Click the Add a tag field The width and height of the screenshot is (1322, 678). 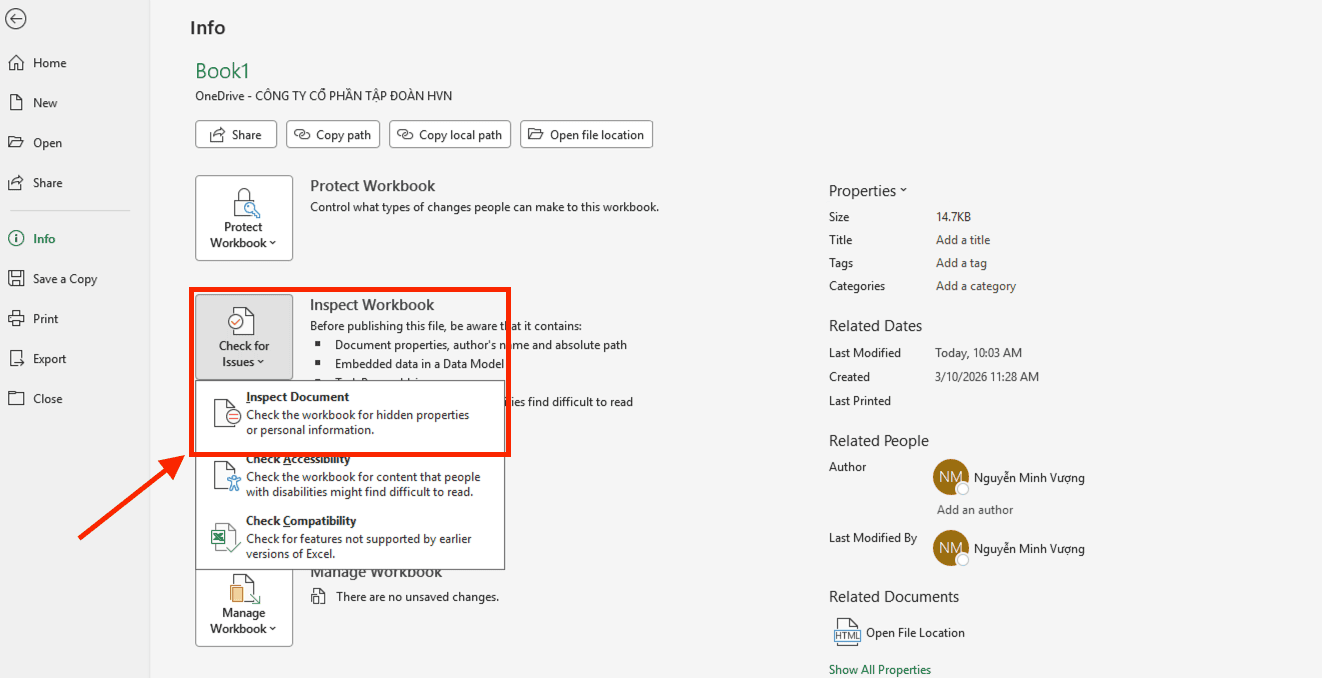click(x=961, y=263)
